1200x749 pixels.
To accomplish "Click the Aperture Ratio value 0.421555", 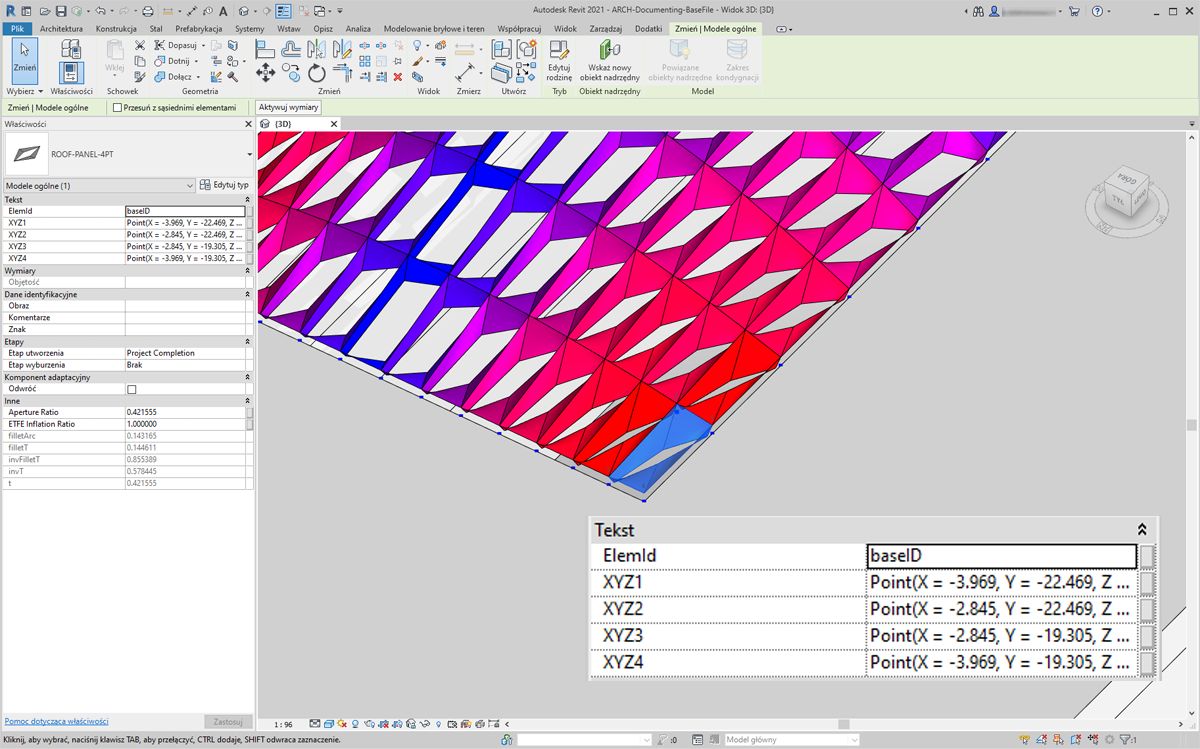I will tap(185, 412).
